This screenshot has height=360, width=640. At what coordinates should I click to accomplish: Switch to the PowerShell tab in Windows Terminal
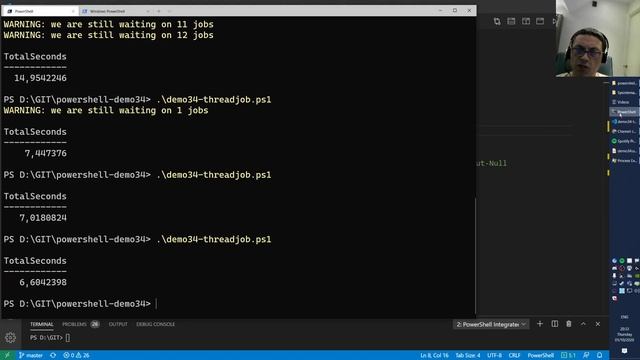click(40, 11)
